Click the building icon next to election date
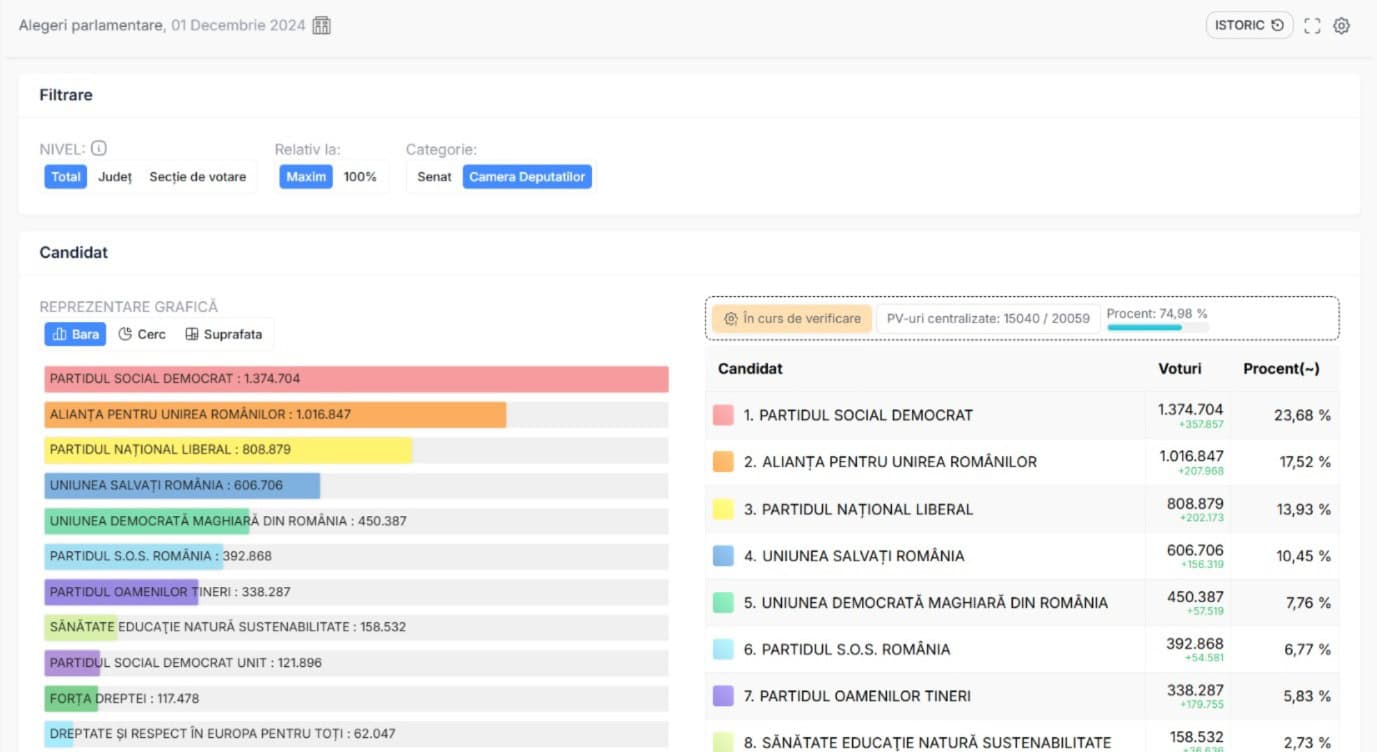The width and height of the screenshot is (1377, 752). pos(321,26)
